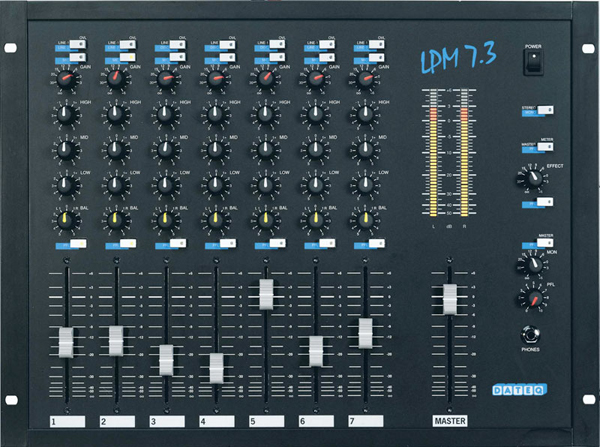Toggle channel 7 PFL switch below BAL
This screenshot has width=600, height=447.
point(377,243)
